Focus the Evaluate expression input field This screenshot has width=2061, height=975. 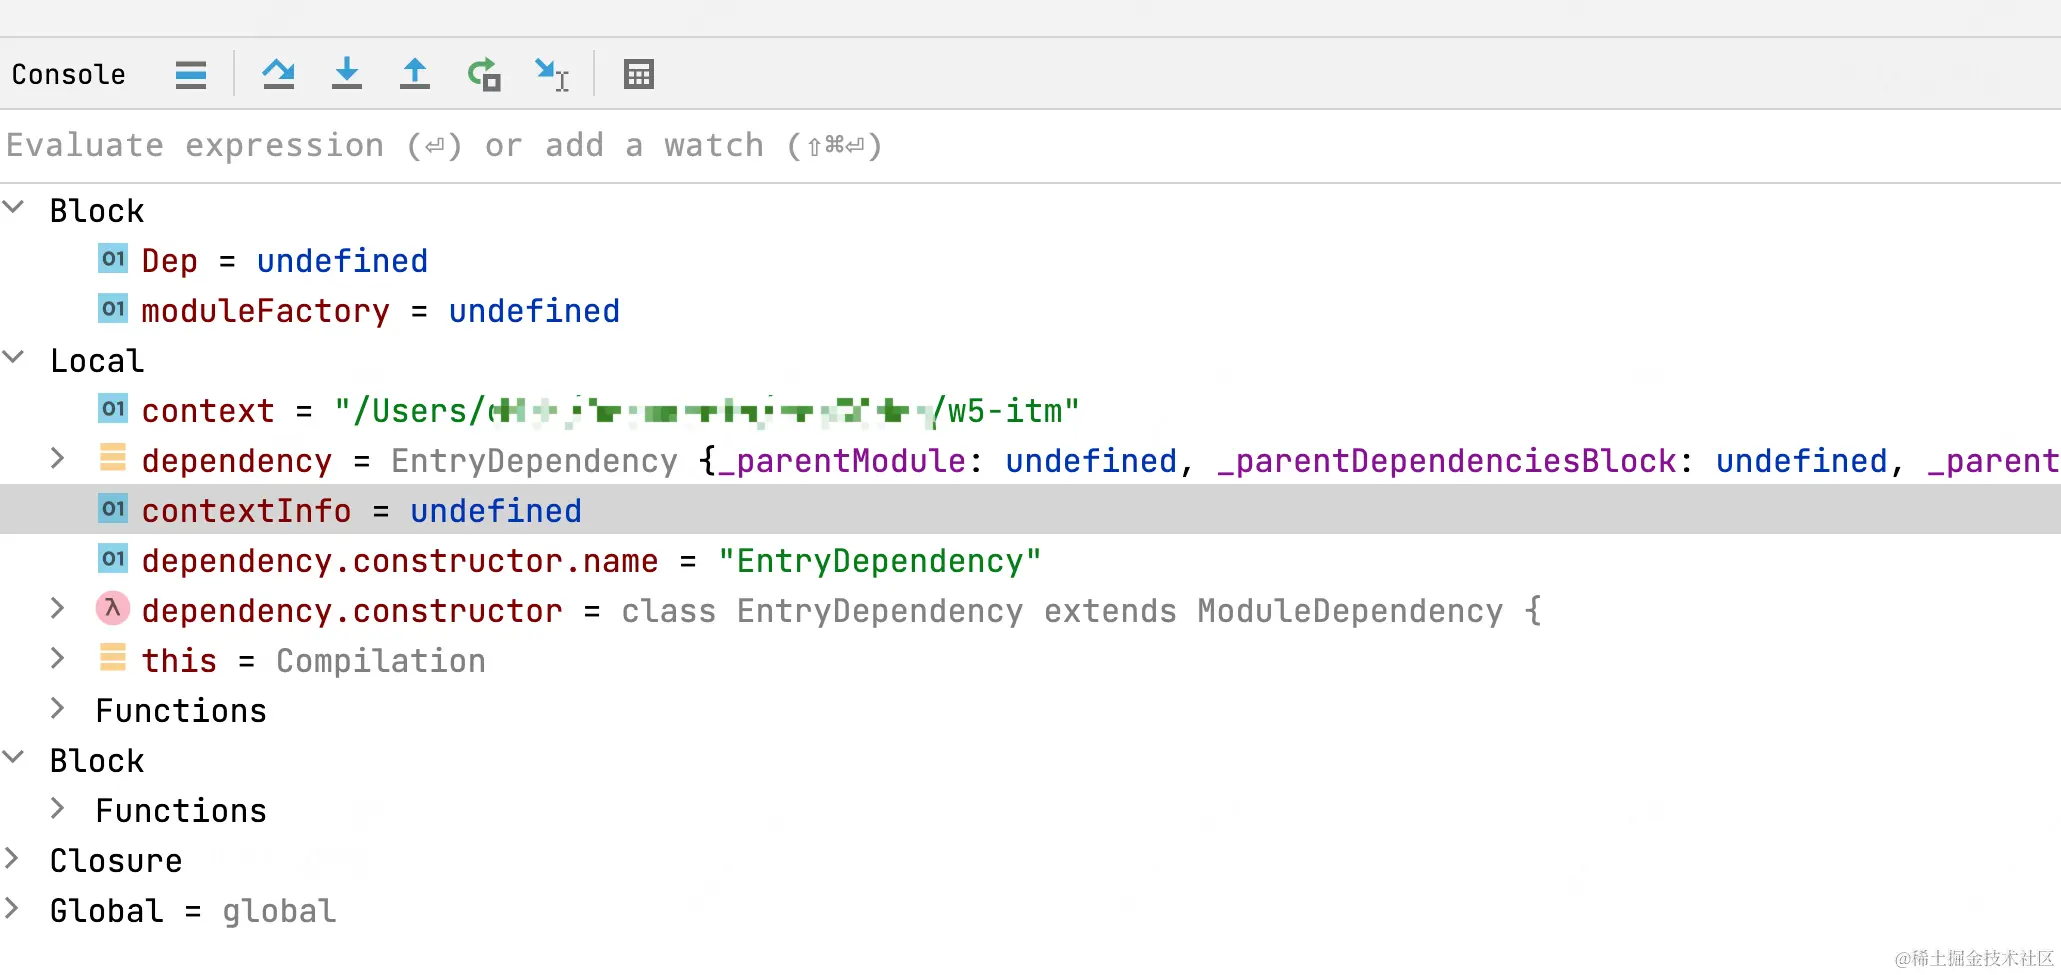(x=1030, y=146)
